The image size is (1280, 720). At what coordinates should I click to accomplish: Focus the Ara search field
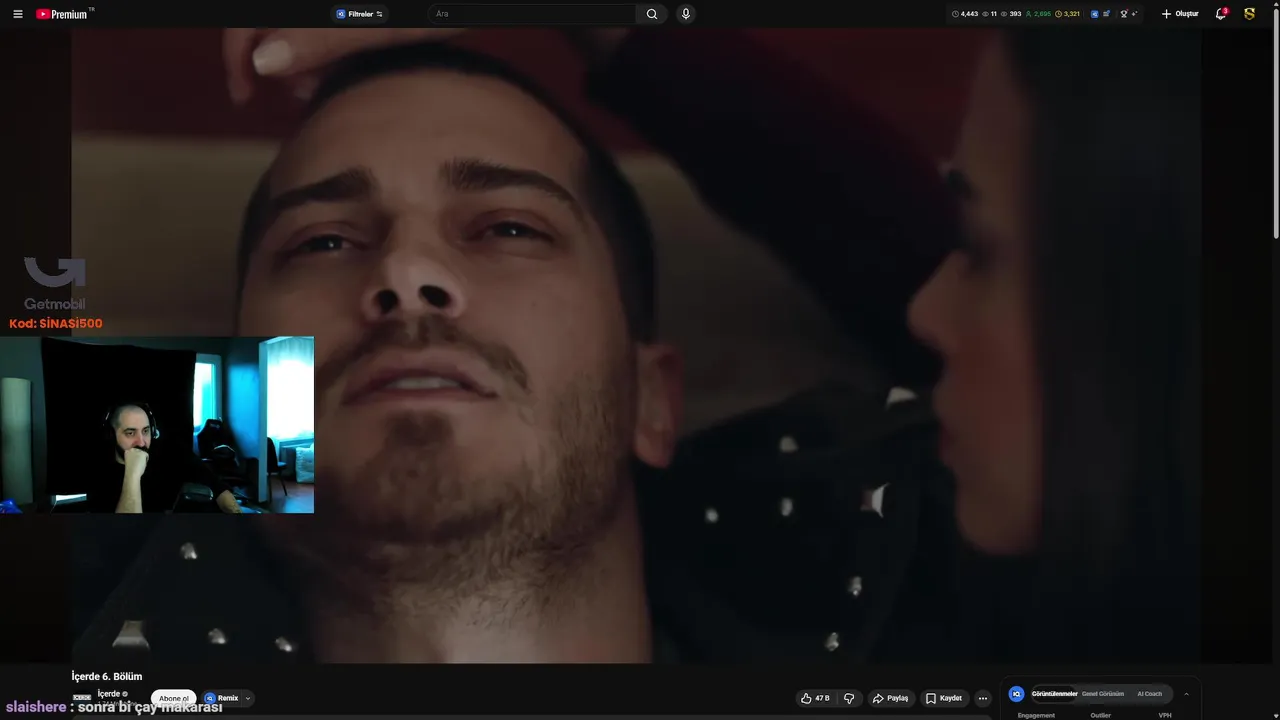coord(532,14)
